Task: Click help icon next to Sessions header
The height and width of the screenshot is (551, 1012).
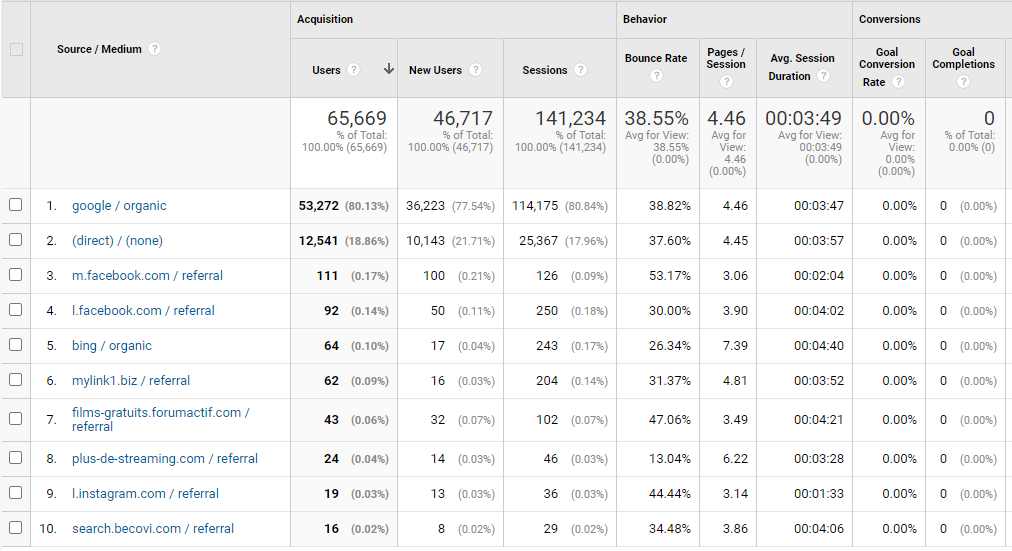Action: [580, 70]
